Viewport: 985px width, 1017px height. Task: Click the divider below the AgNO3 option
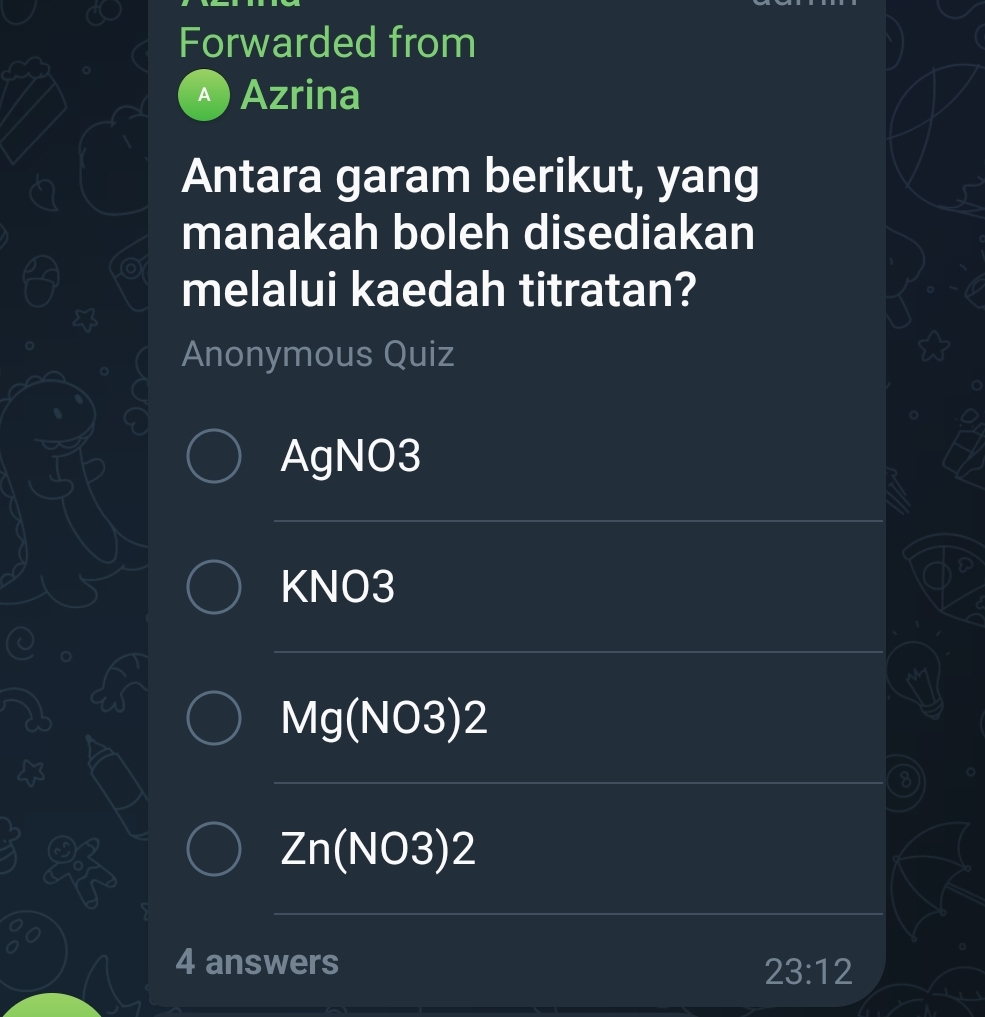[578, 518]
